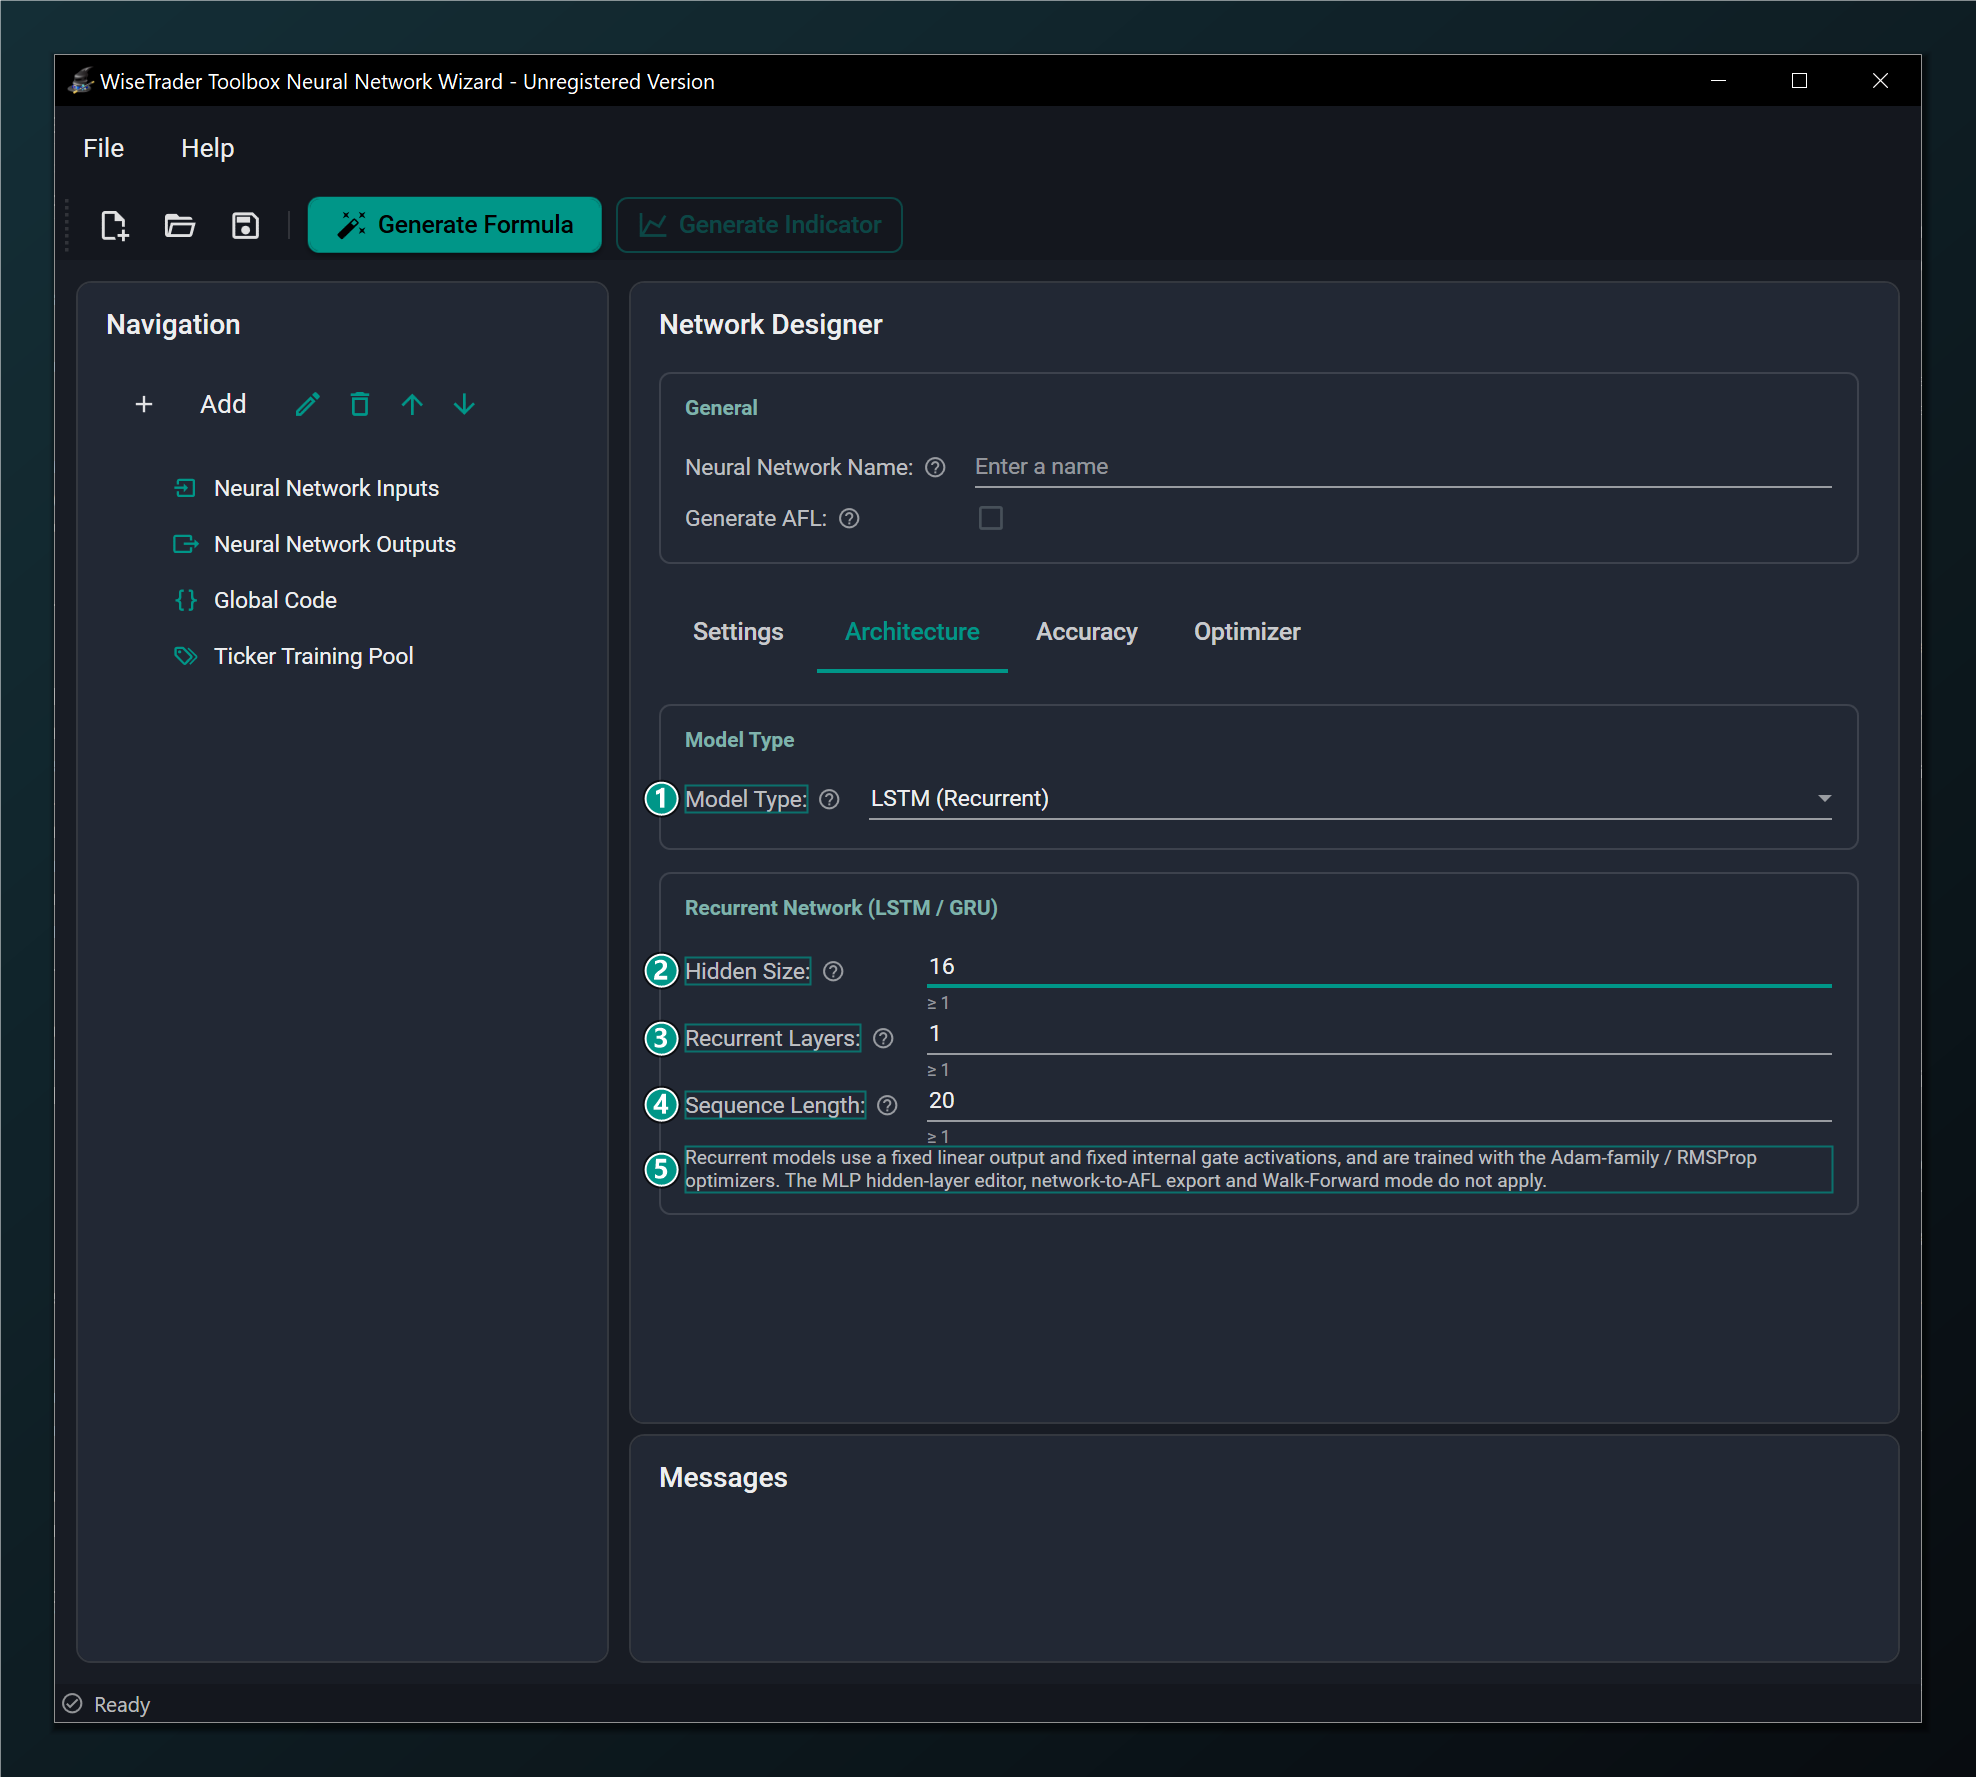Click the Ticker Training Pool tag icon
The width and height of the screenshot is (1976, 1777).
(x=185, y=656)
